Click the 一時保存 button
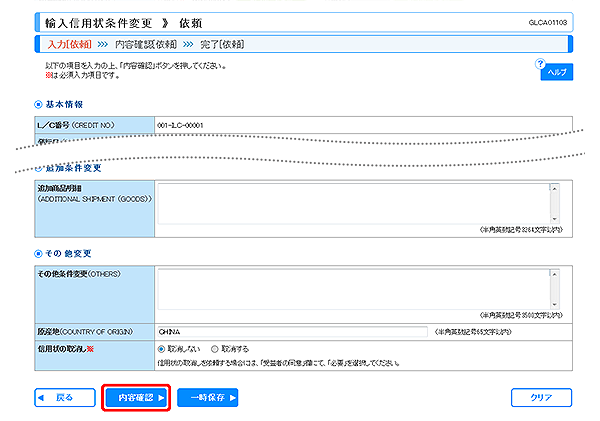The image size is (600, 421). click(x=207, y=398)
